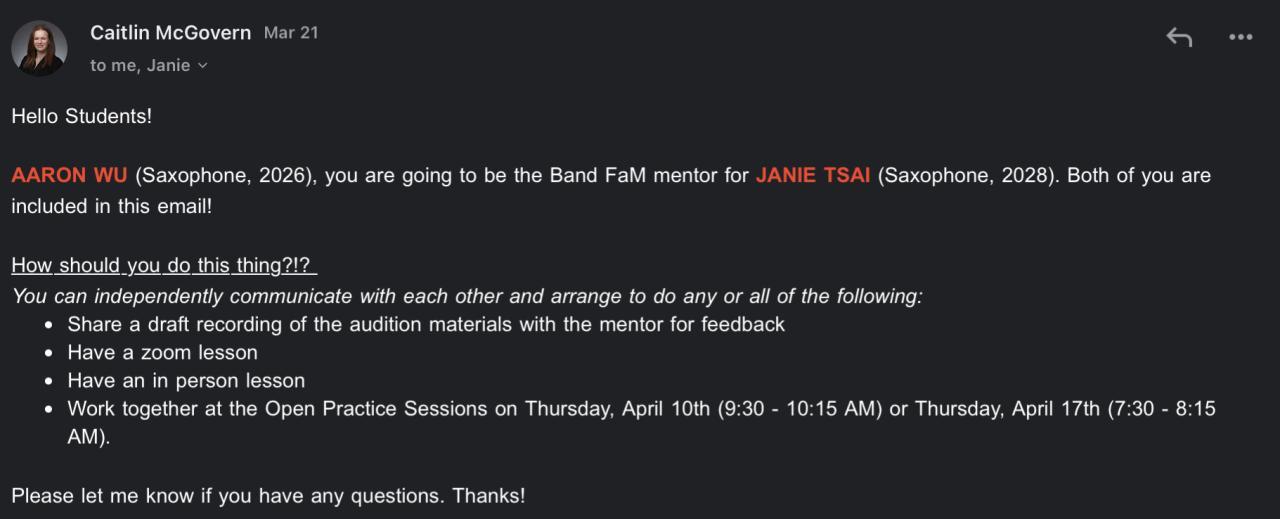Click the "Share a draft recording" bullet item
The height and width of the screenshot is (519, 1280).
pyautogui.click(x=426, y=324)
